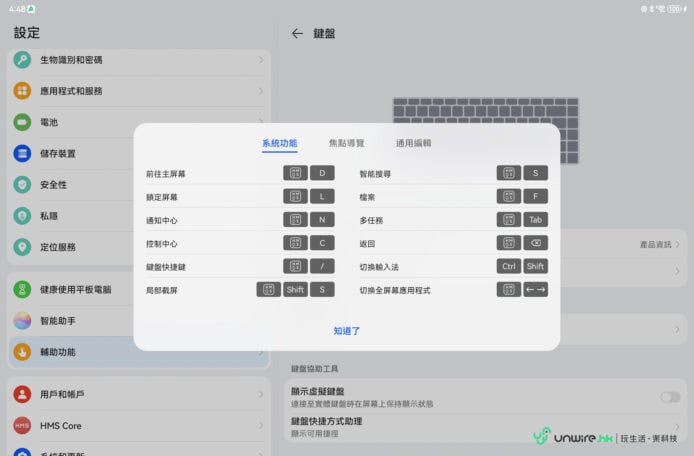Select the 系統功能 tab
The image size is (694, 456).
(x=279, y=144)
